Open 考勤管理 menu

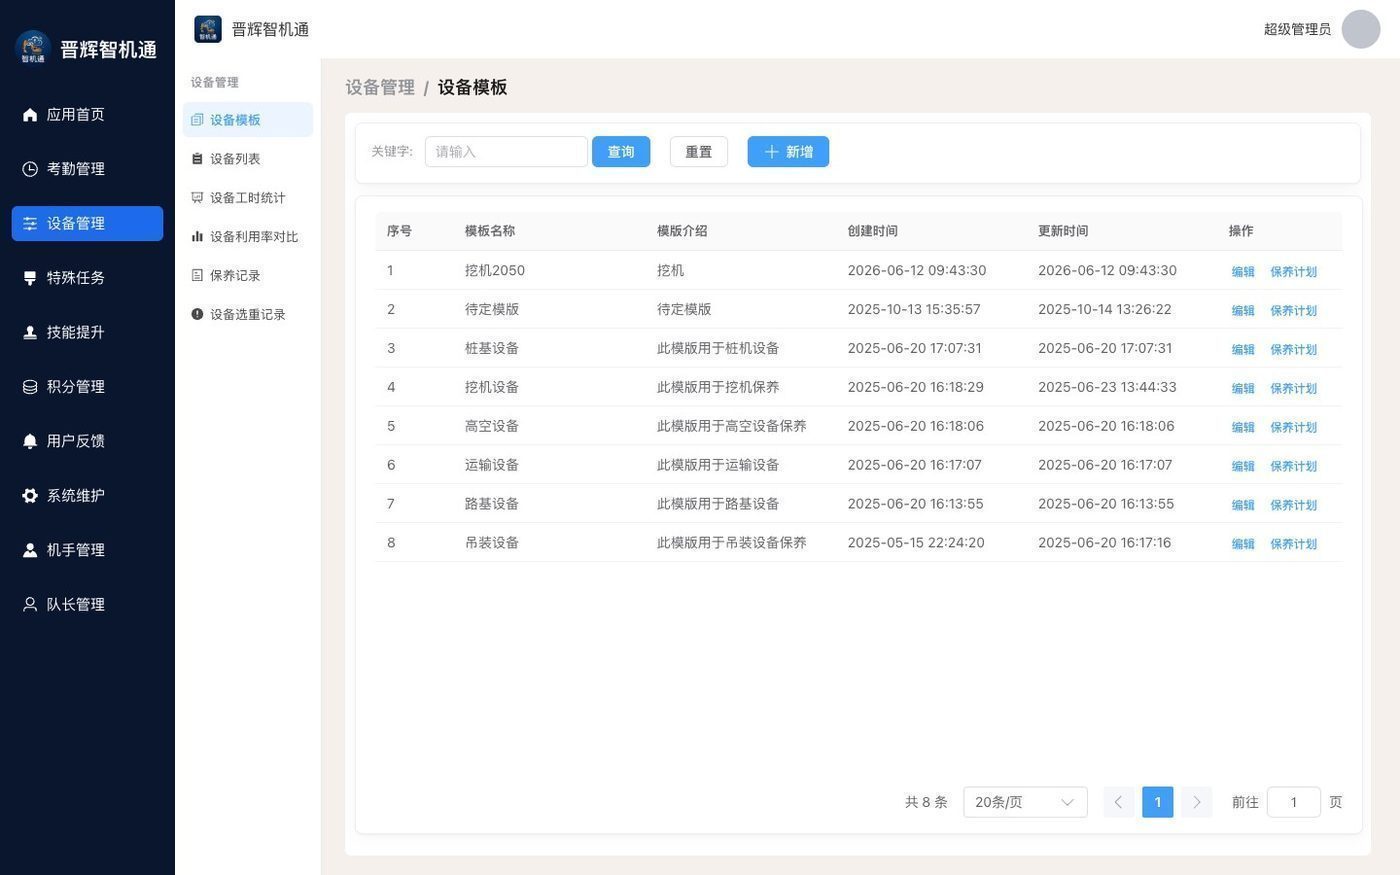coord(87,169)
